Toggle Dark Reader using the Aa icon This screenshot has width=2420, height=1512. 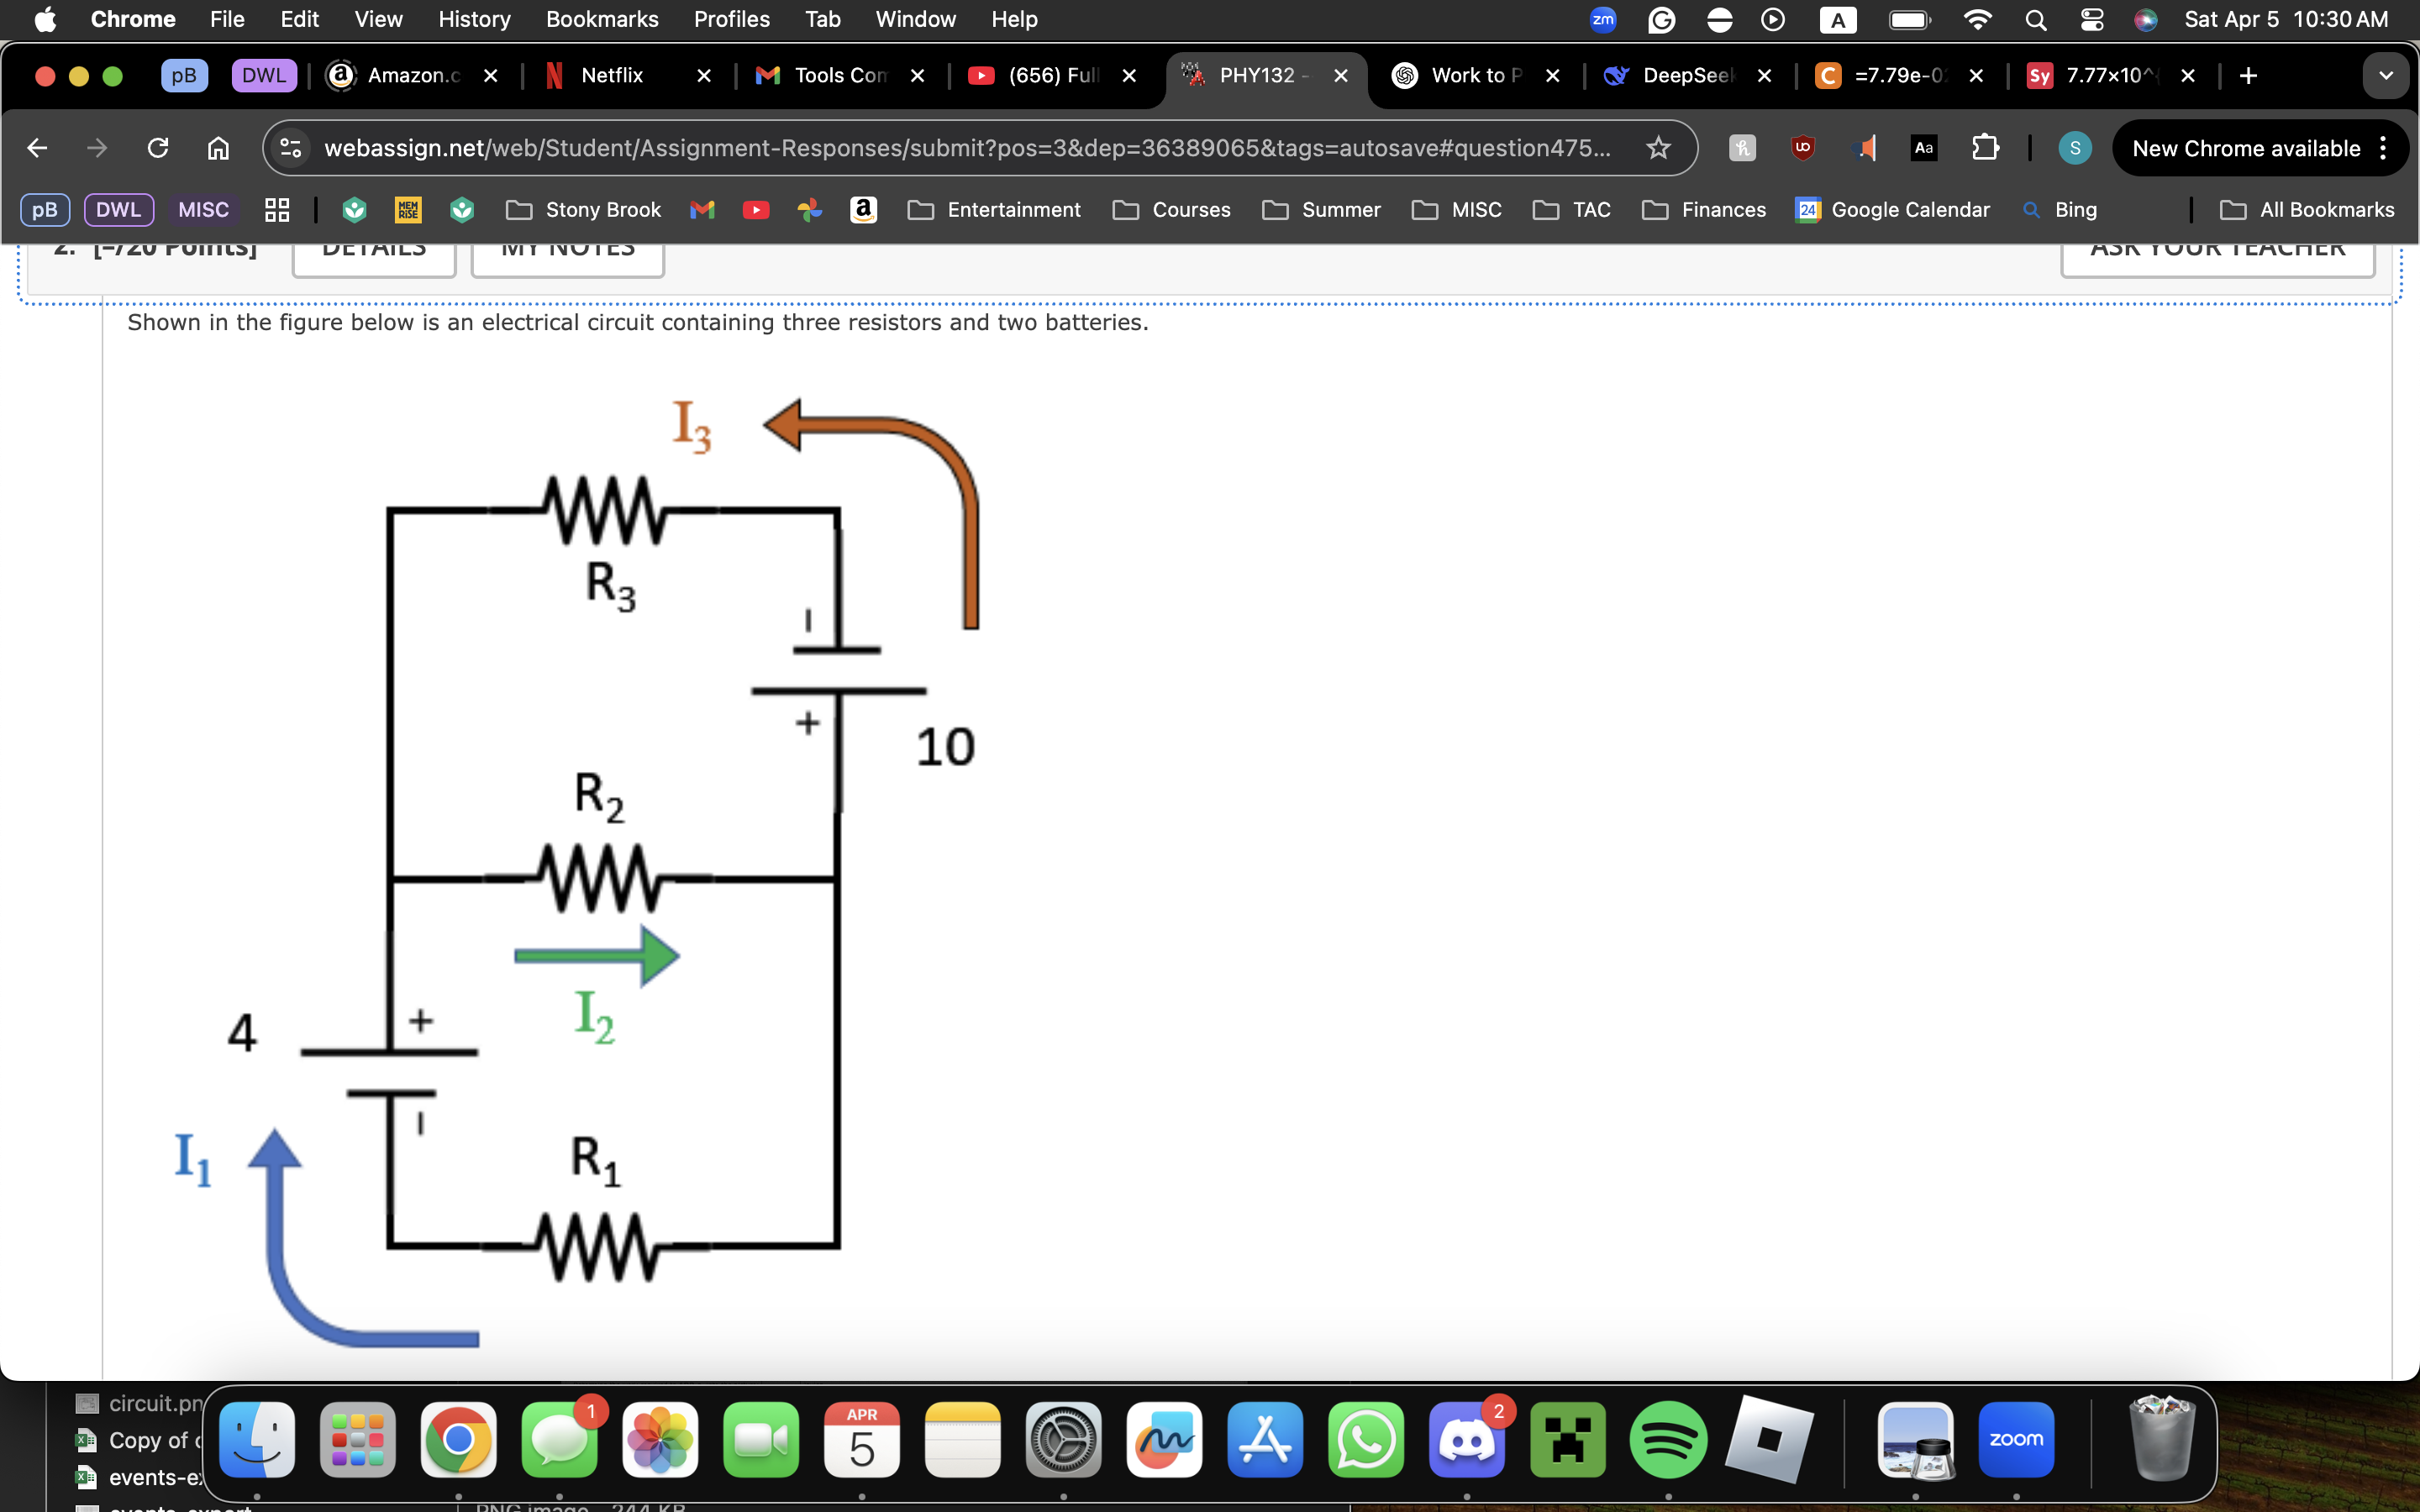pyautogui.click(x=1924, y=147)
